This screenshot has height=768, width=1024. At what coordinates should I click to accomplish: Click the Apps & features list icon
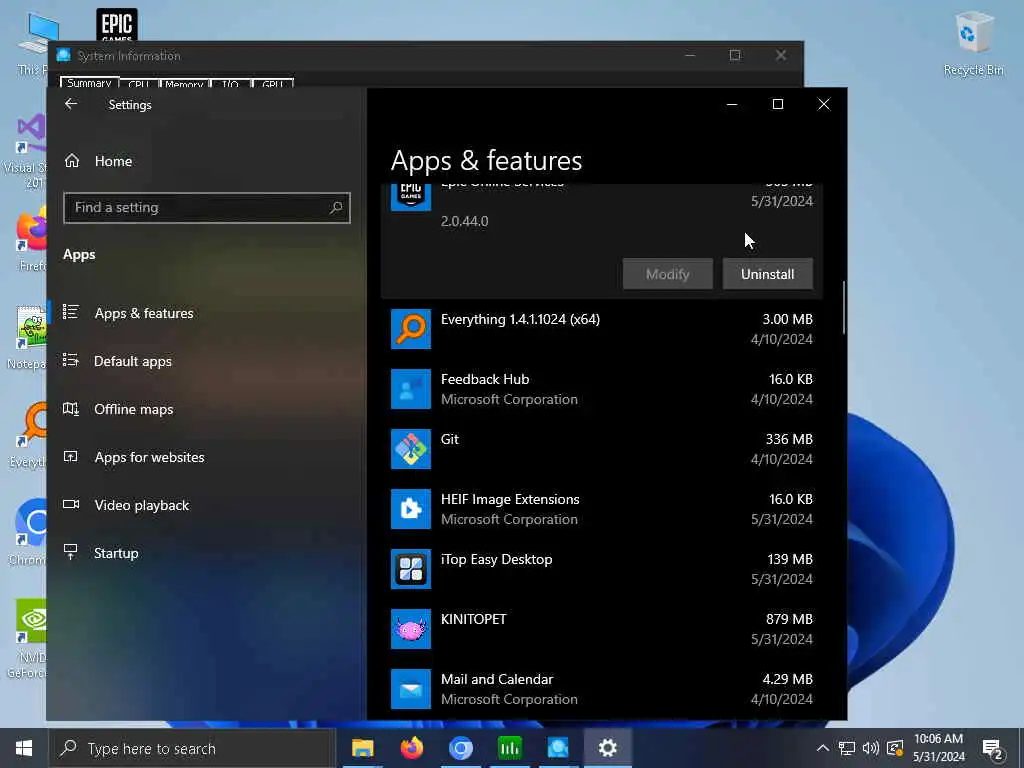point(71,312)
